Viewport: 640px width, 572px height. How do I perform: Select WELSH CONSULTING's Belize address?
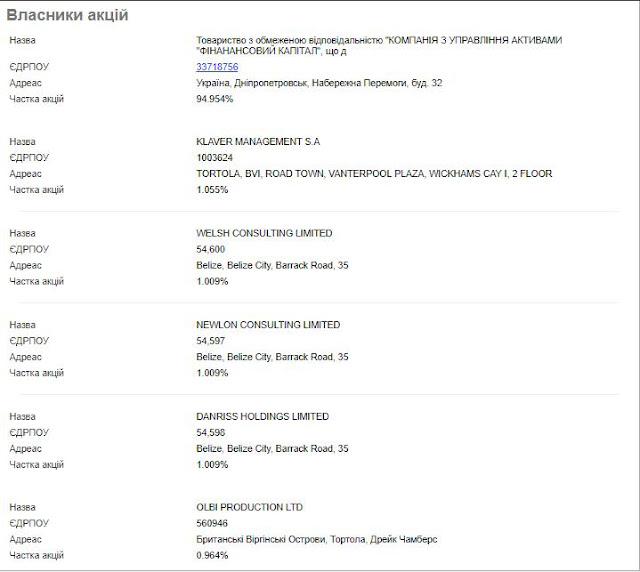point(272,265)
